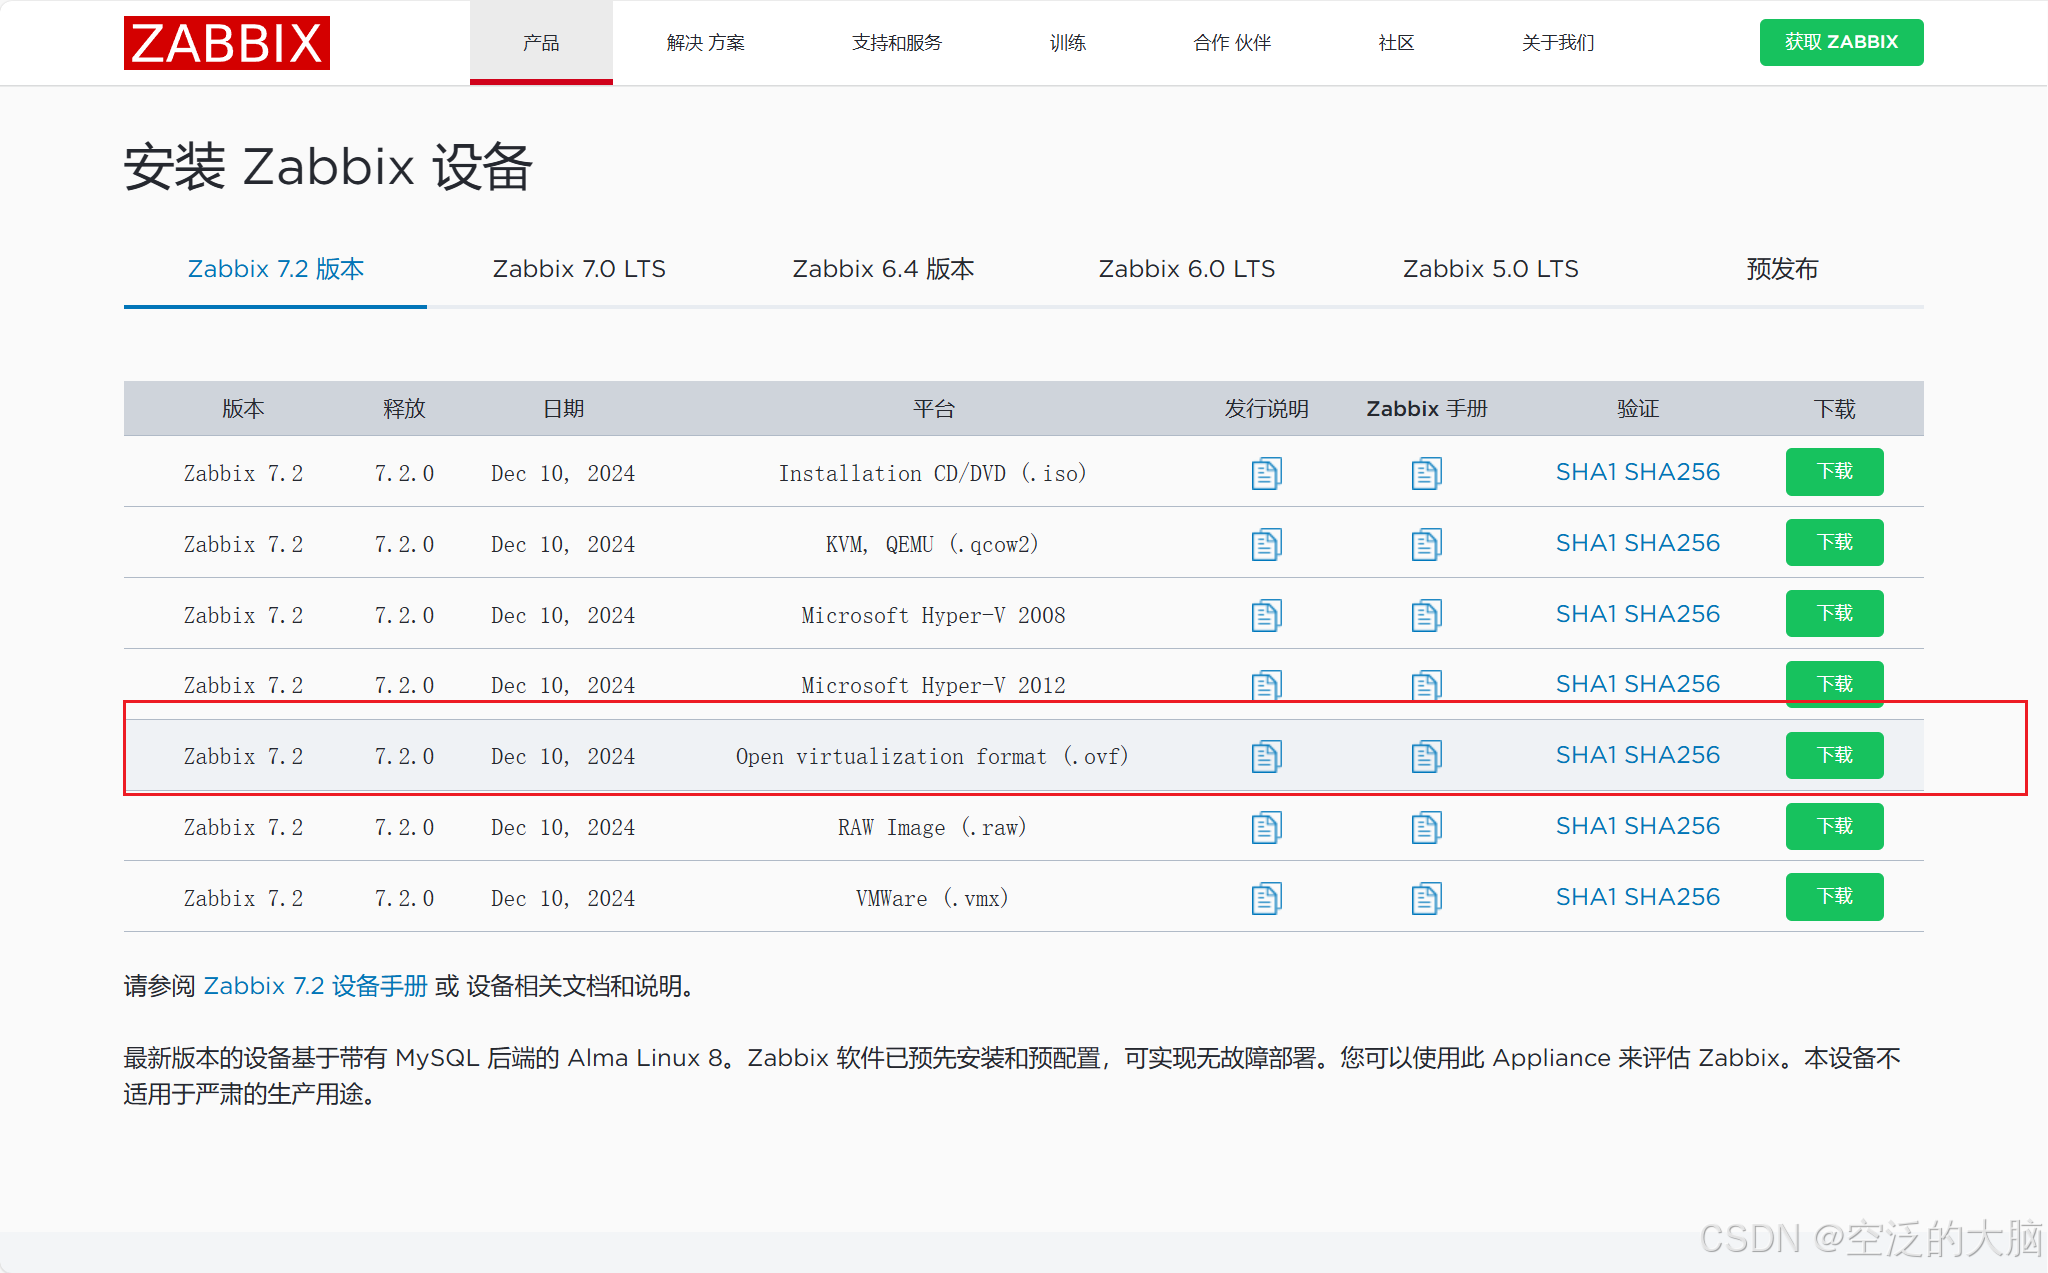Switch to the 预发布 tab
This screenshot has height=1273, width=2048.
(x=1782, y=269)
